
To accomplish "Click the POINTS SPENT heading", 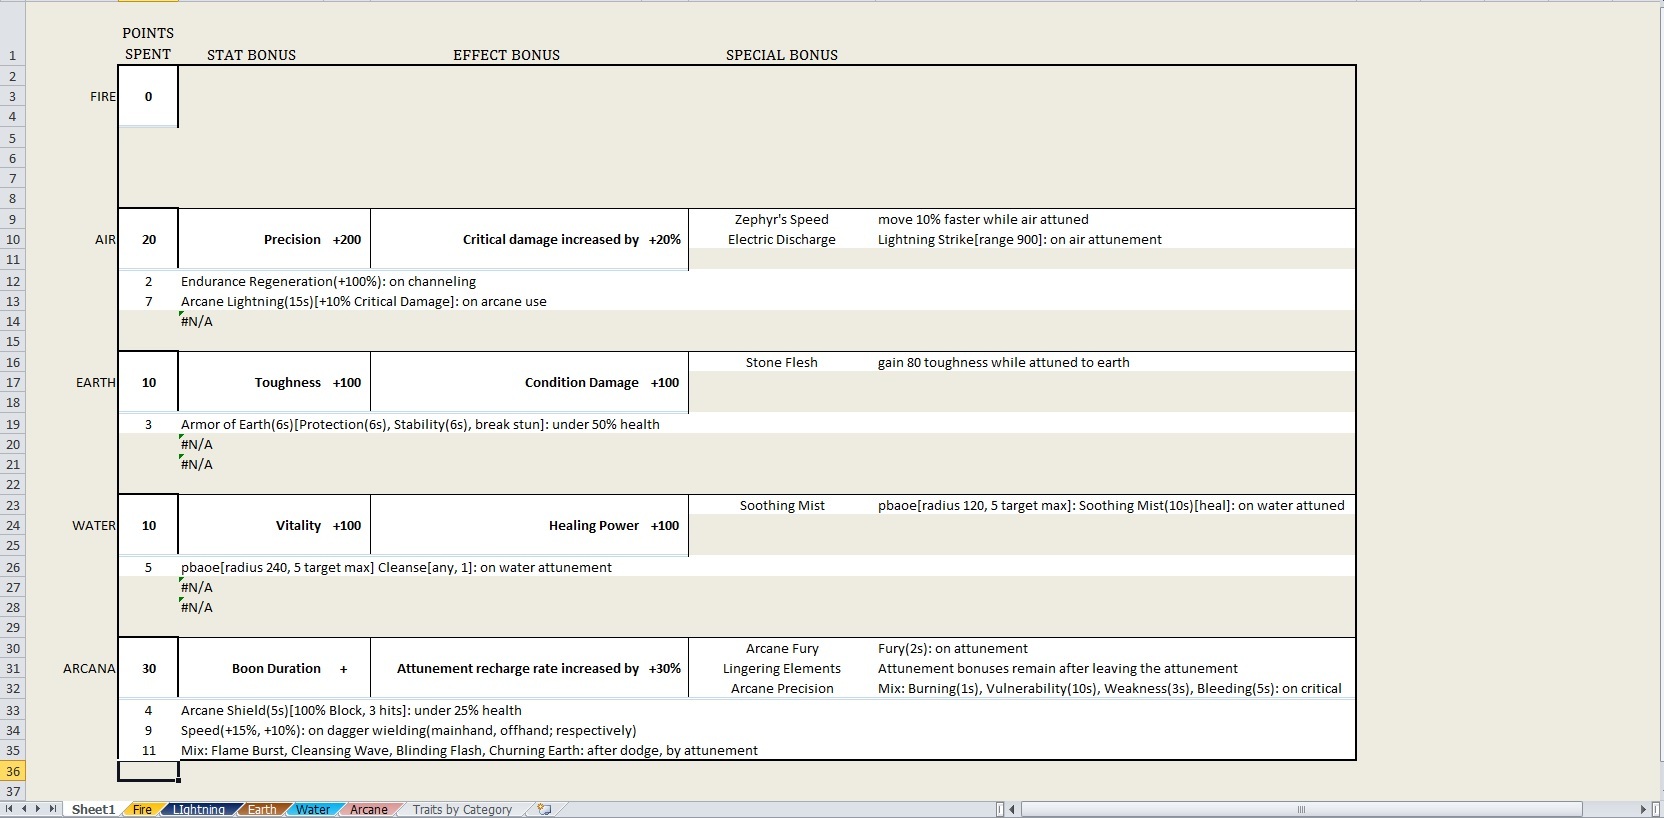I will (148, 44).
